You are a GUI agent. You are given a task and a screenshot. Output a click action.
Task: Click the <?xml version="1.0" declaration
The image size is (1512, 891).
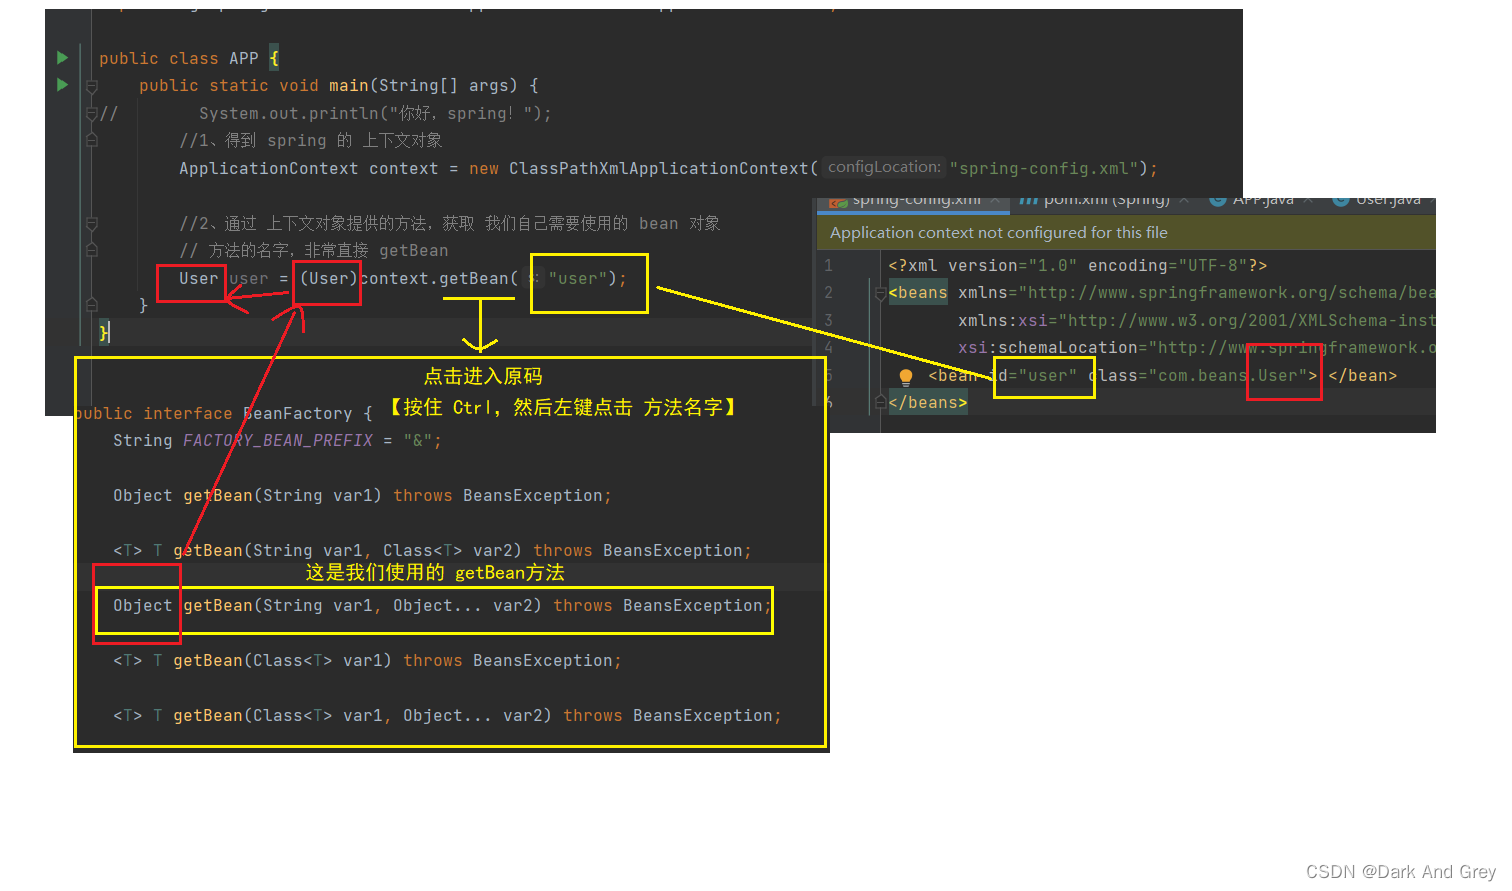(1078, 265)
